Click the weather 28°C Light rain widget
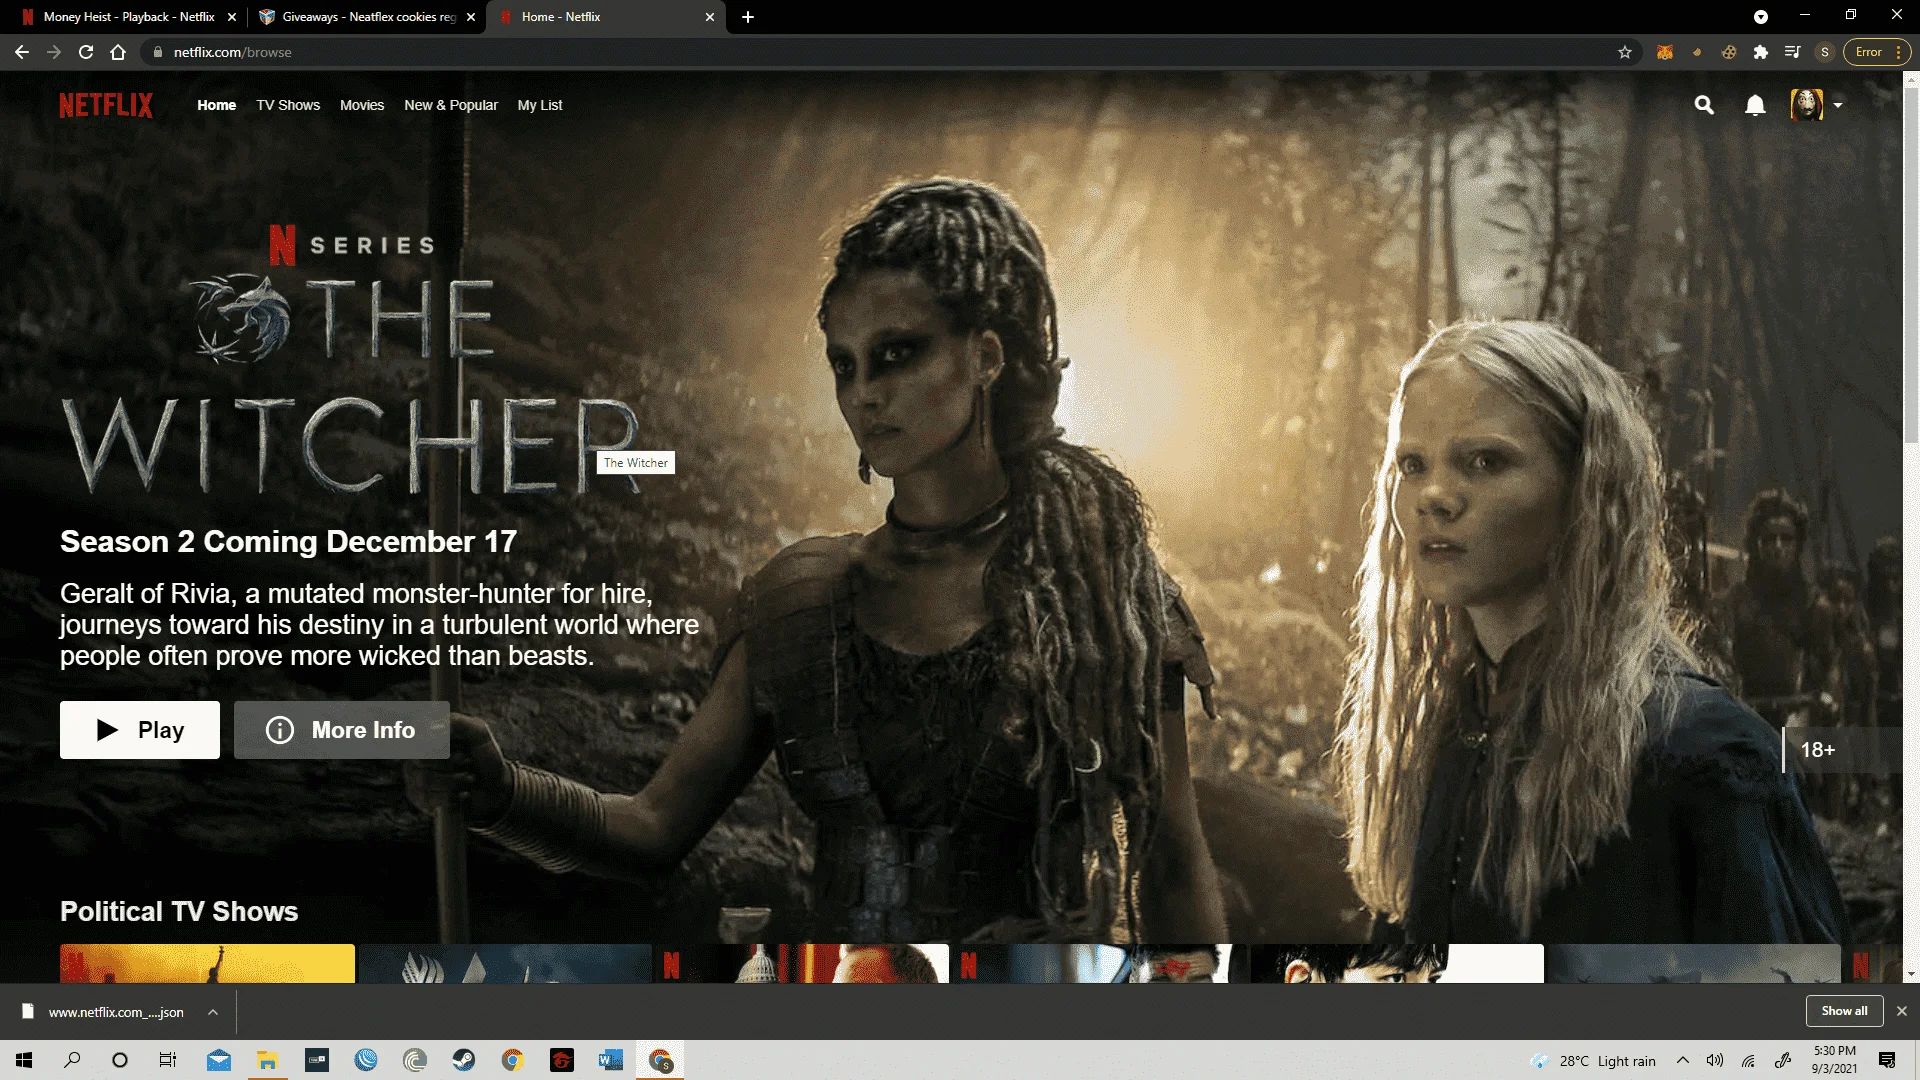 point(1593,1060)
